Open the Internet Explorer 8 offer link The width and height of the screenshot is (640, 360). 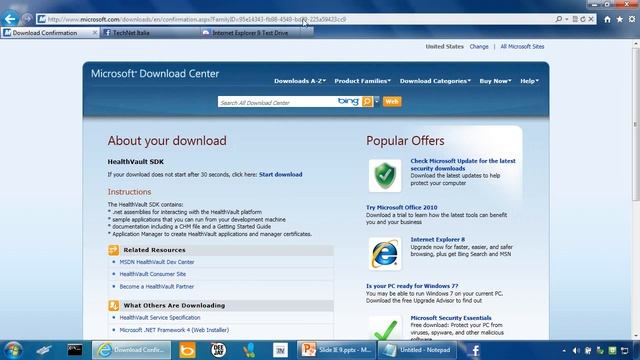[438, 240]
